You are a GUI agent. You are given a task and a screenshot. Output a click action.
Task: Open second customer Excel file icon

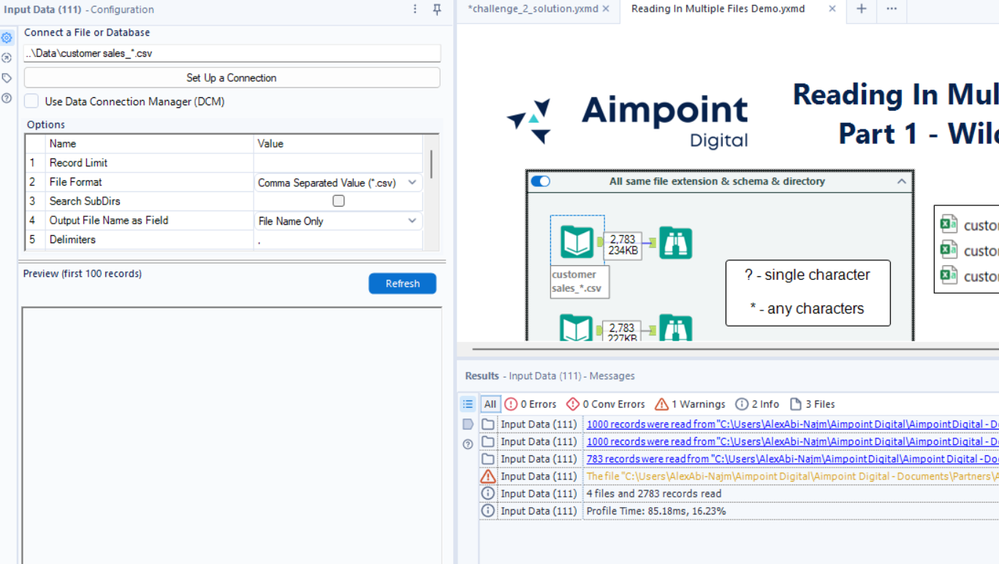point(949,250)
